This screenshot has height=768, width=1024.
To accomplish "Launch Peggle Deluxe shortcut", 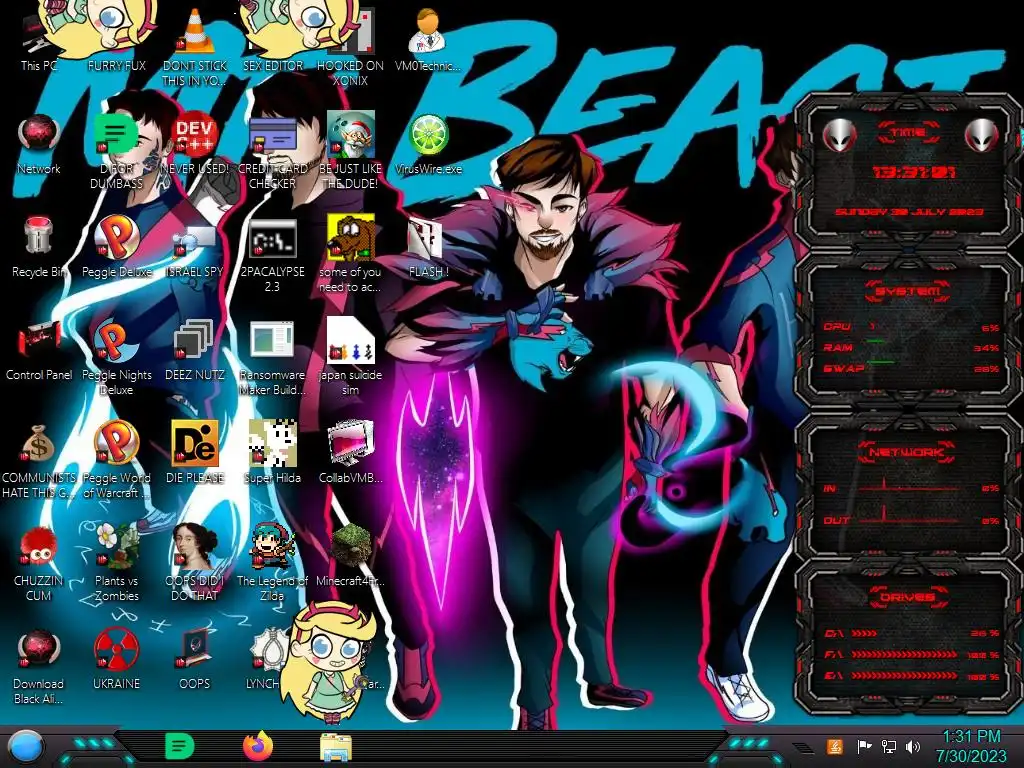I will pyautogui.click(x=116, y=247).
